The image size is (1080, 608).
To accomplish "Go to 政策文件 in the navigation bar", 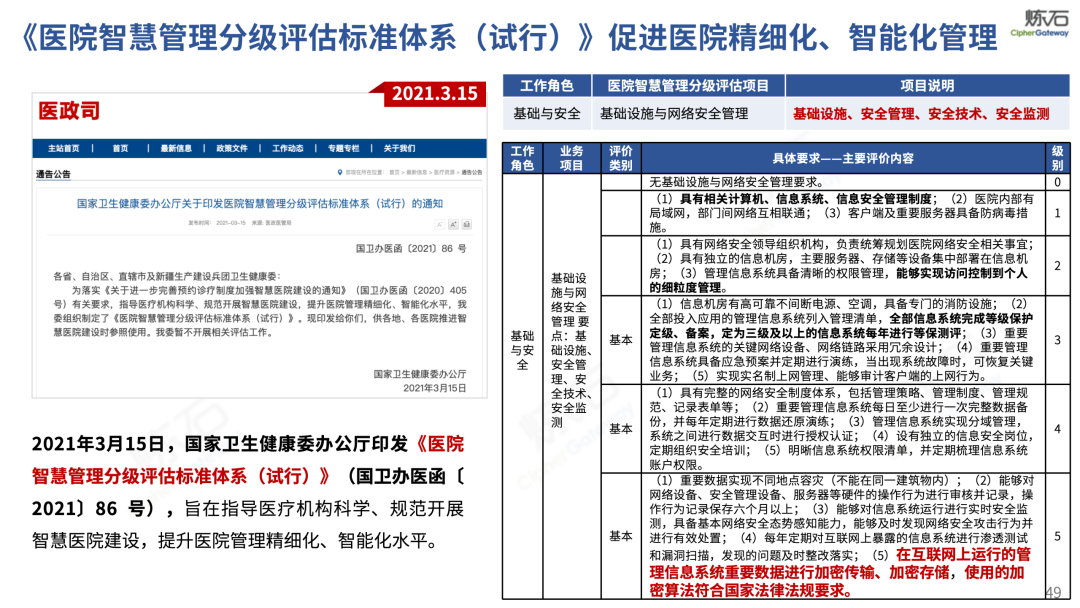I will tap(232, 149).
